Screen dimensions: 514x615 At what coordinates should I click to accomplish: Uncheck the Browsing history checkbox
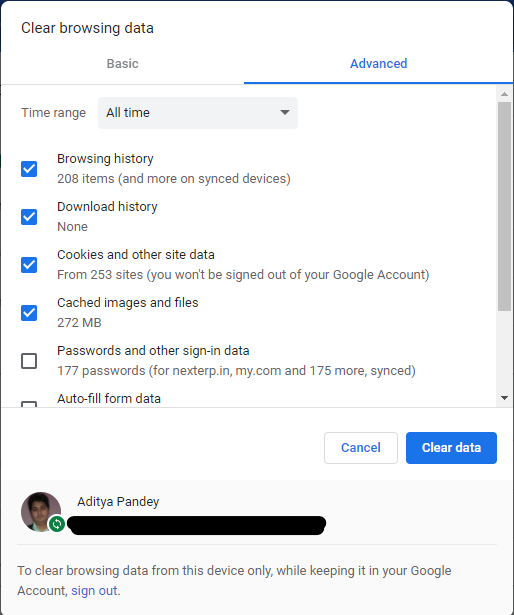pyautogui.click(x=29, y=169)
